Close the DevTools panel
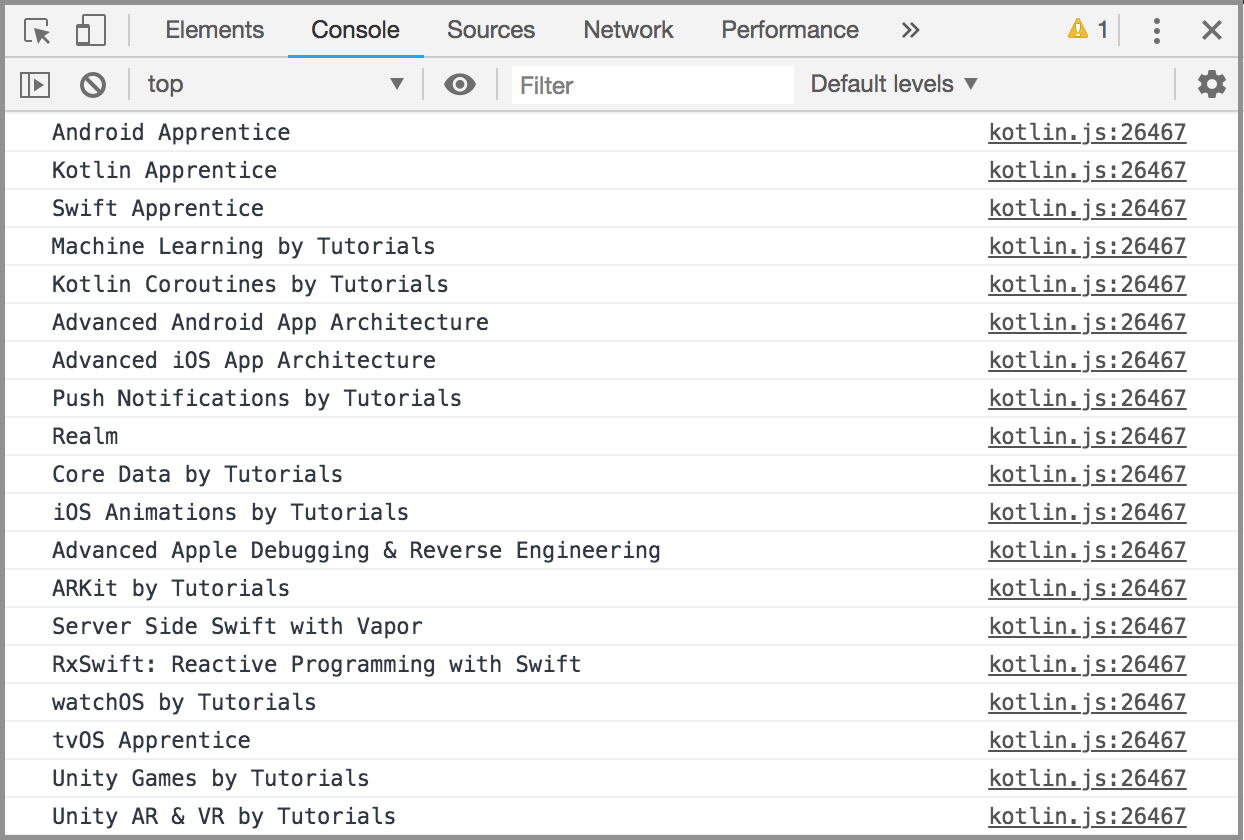 point(1211,31)
